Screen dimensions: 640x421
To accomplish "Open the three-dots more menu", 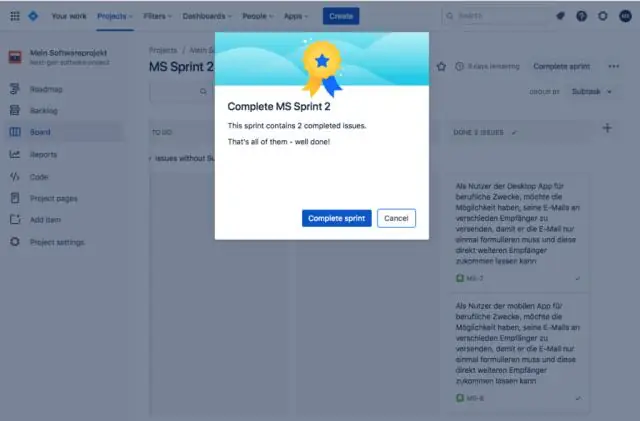I will tap(613, 66).
